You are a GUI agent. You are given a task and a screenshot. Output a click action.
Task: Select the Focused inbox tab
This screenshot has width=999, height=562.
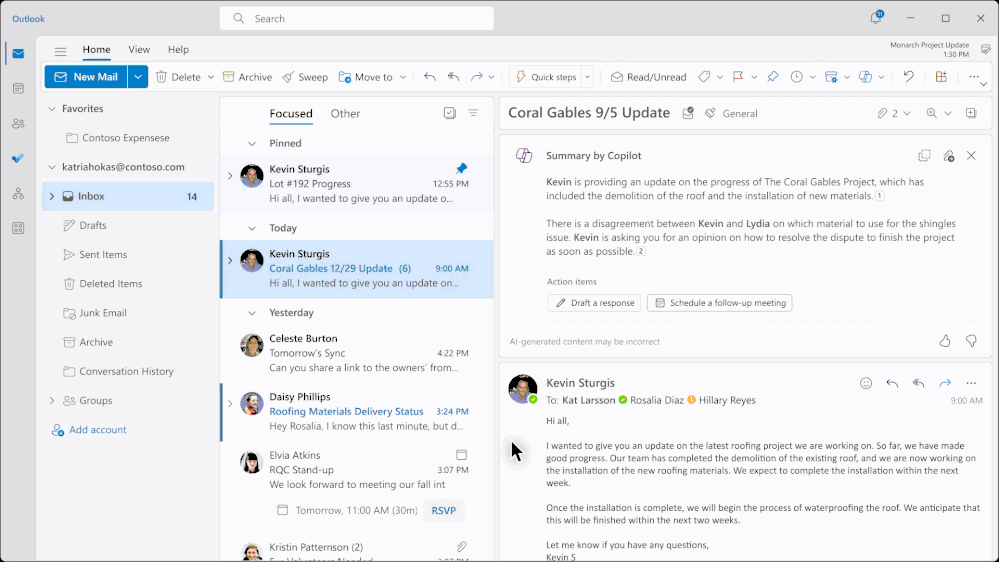pos(291,113)
